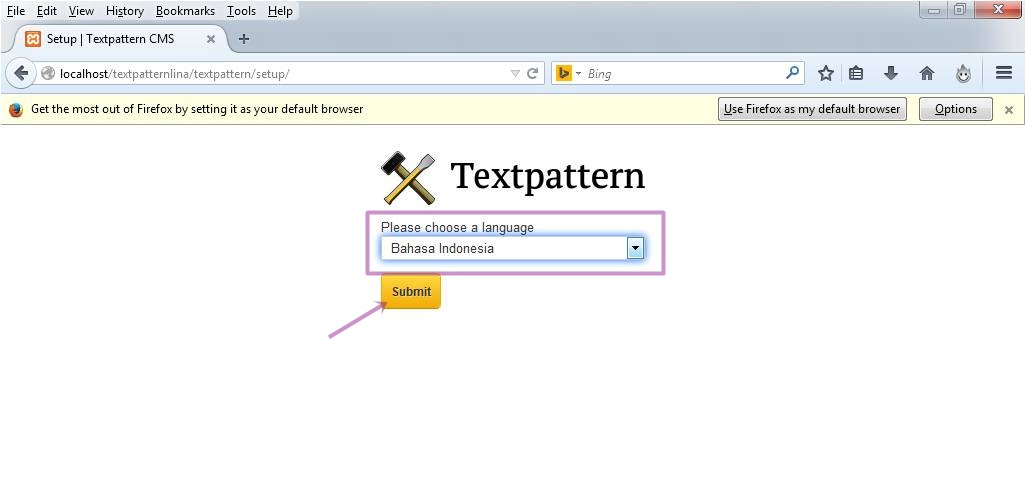
Task: Open the History menu
Action: click(x=125, y=11)
